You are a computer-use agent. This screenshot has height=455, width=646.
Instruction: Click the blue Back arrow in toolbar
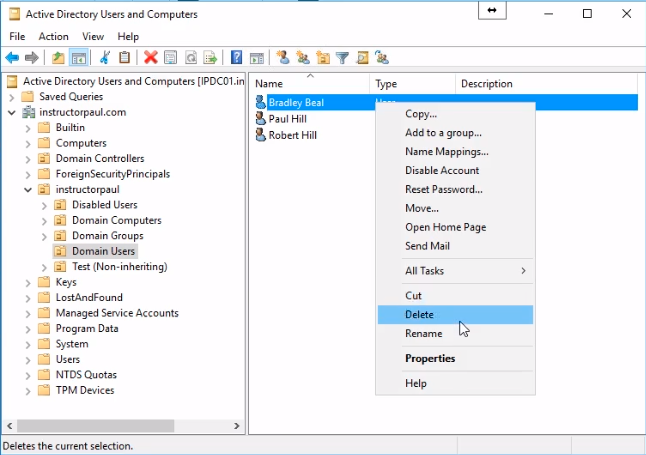(x=12, y=58)
